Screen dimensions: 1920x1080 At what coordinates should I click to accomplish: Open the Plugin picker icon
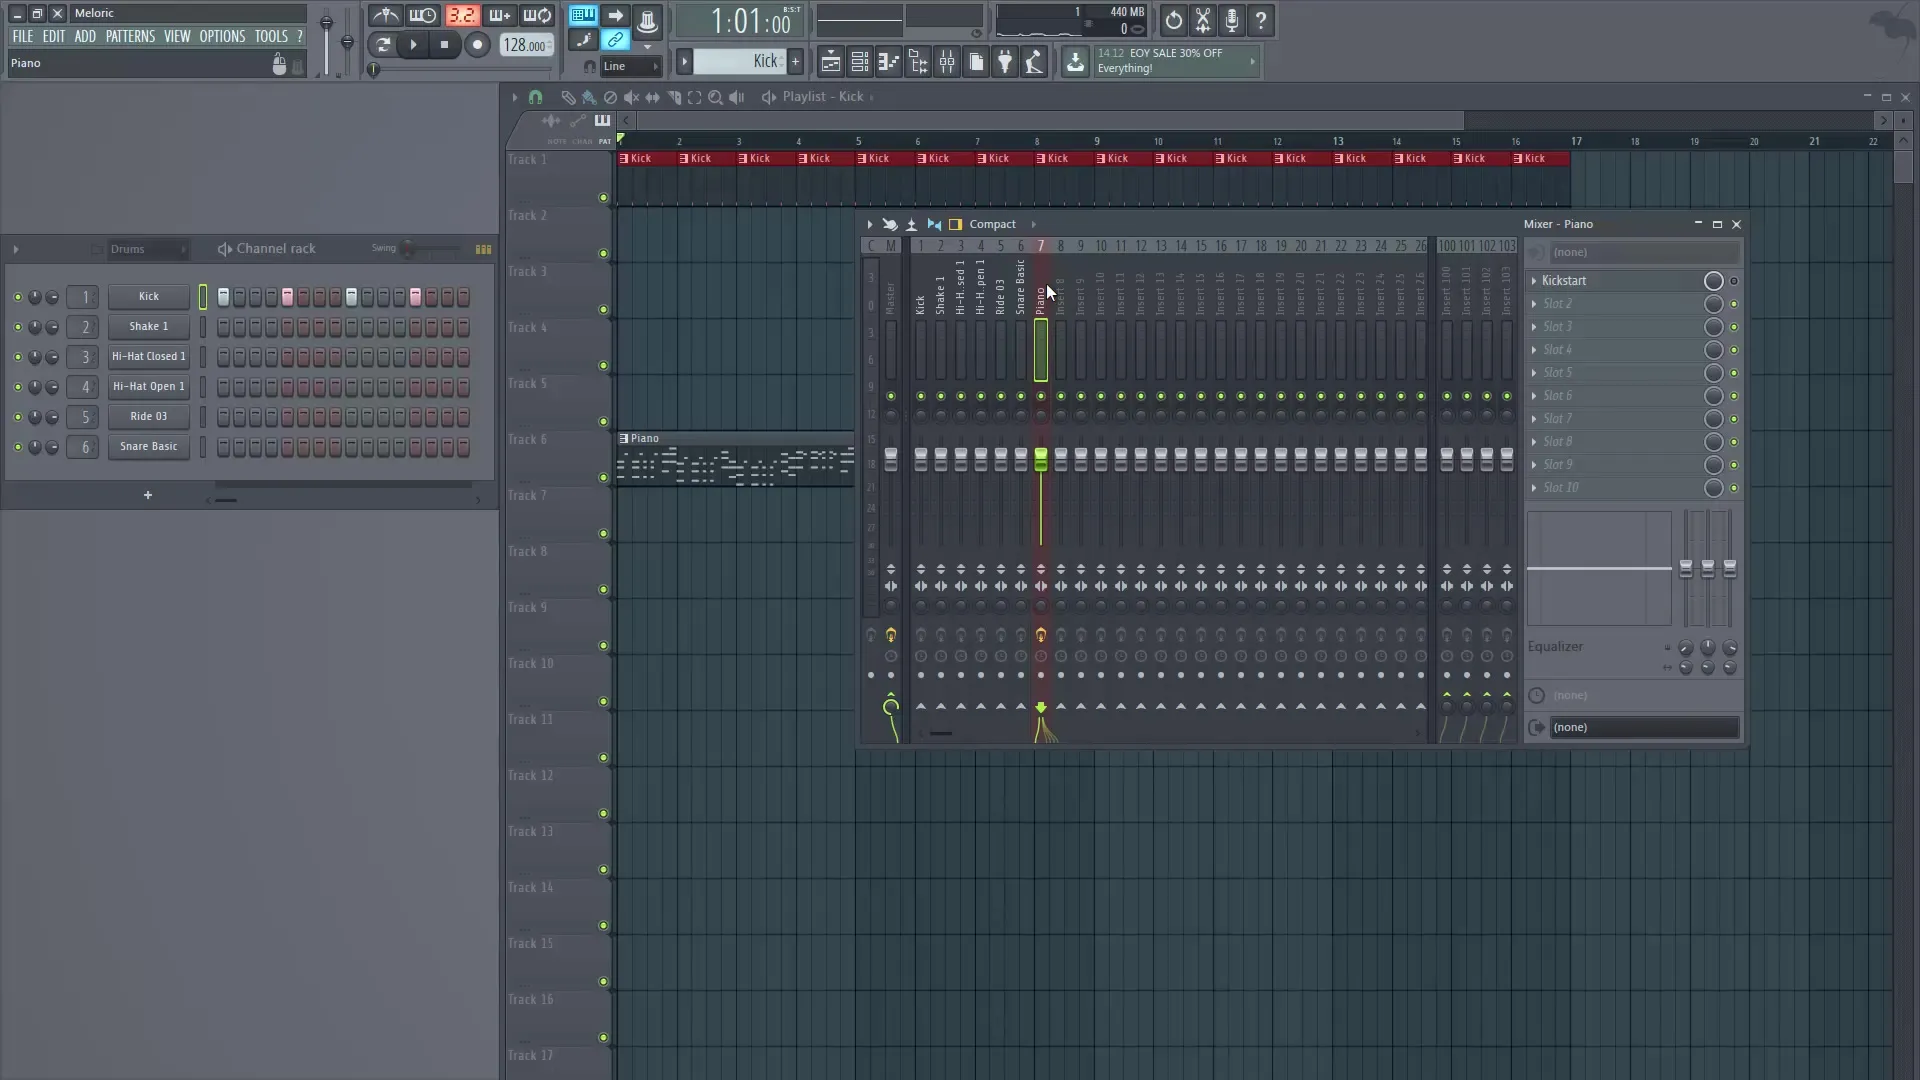point(1005,62)
